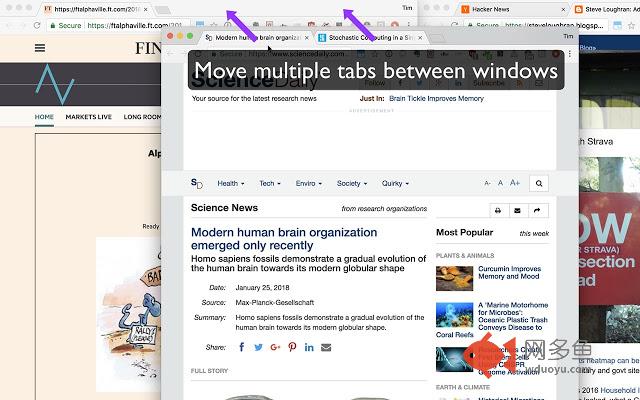Close the Modern human brain organization tab
Screen dimensions: 640x400
[x=307, y=38]
